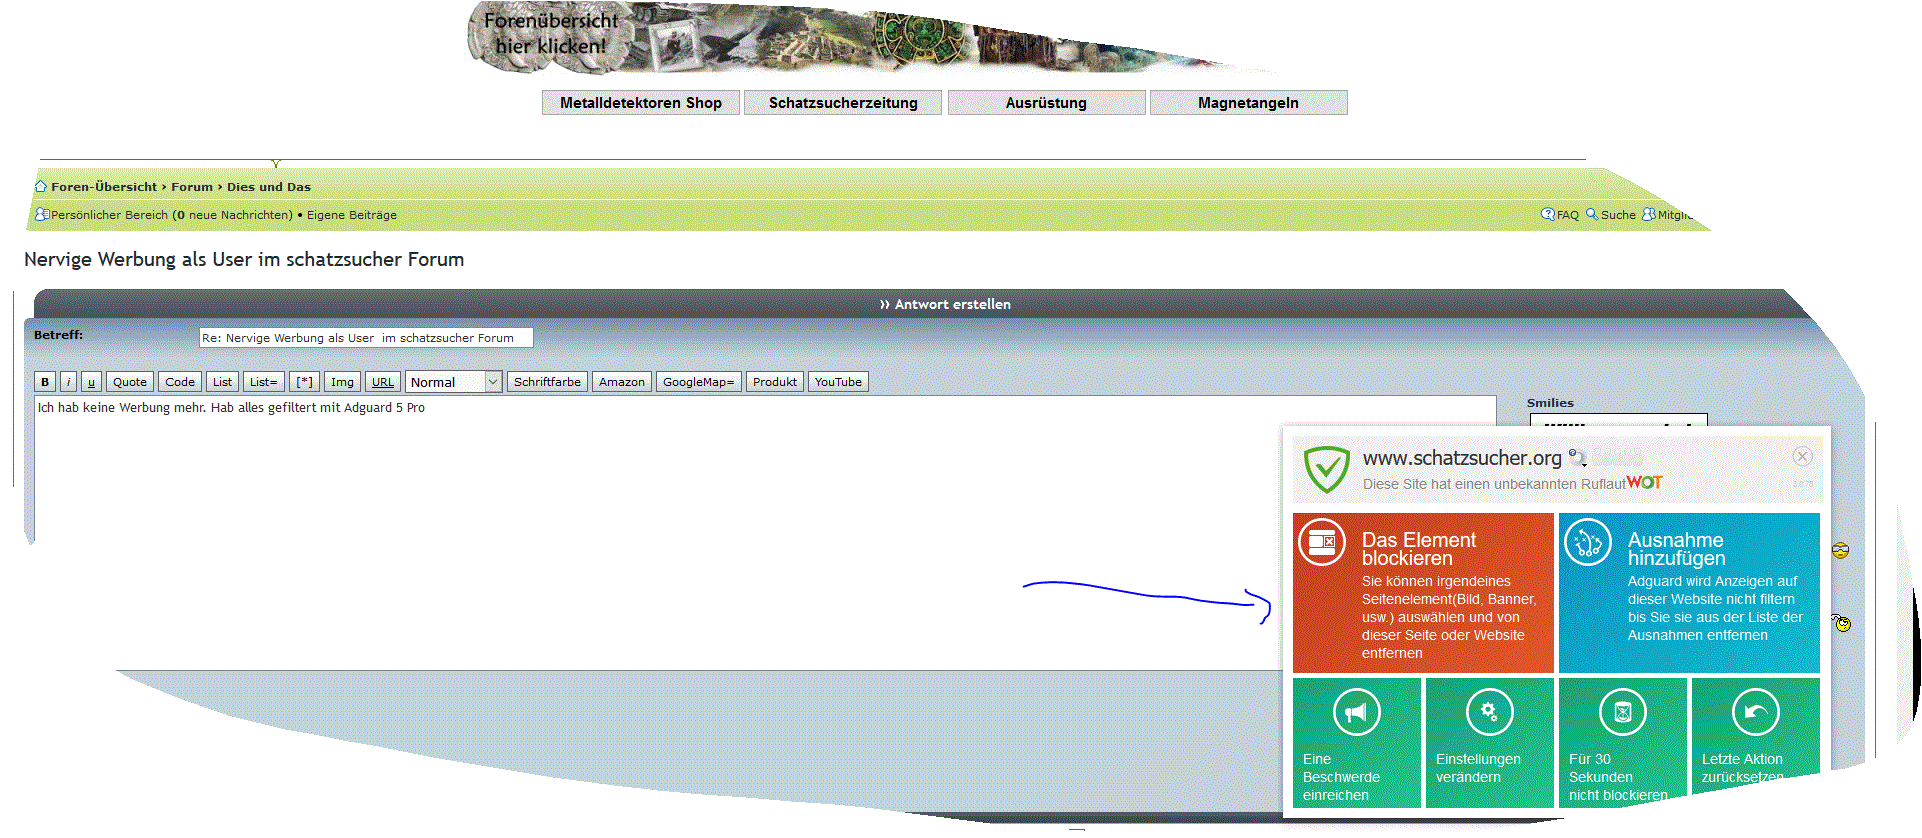Insert a YouTube tag via button
Viewport: 1922px width, 838px height.
pyautogui.click(x=837, y=382)
